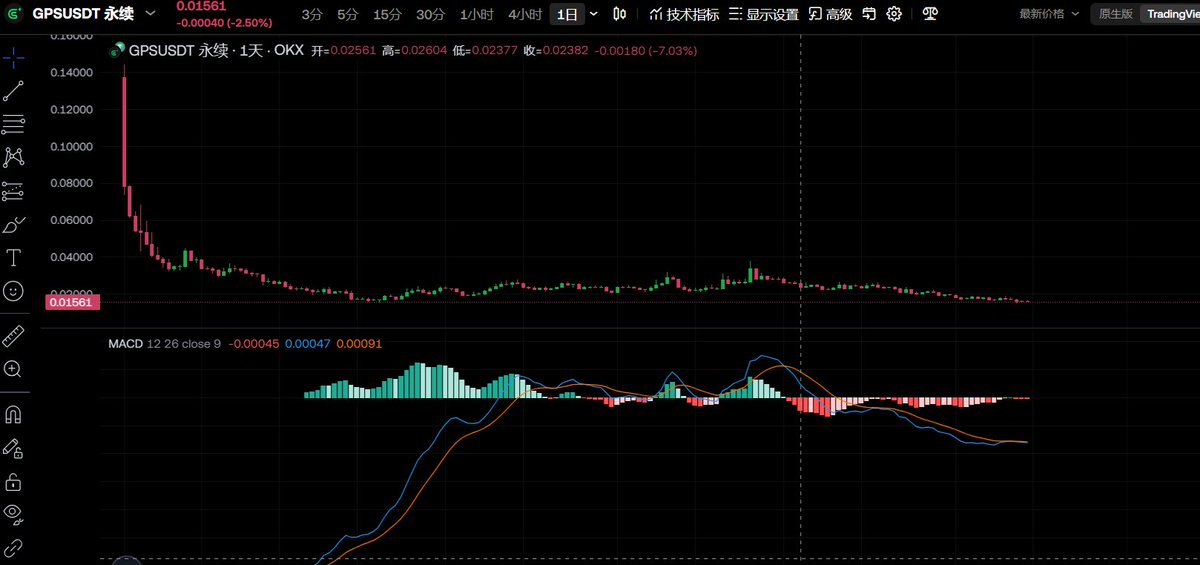
Task: Click the header price 0.01561
Action: point(202,6)
